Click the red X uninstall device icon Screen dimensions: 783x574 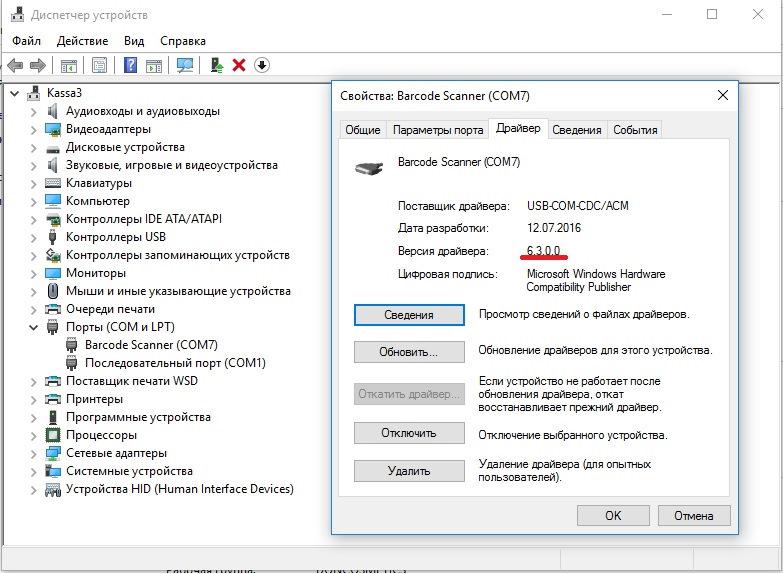(239, 65)
